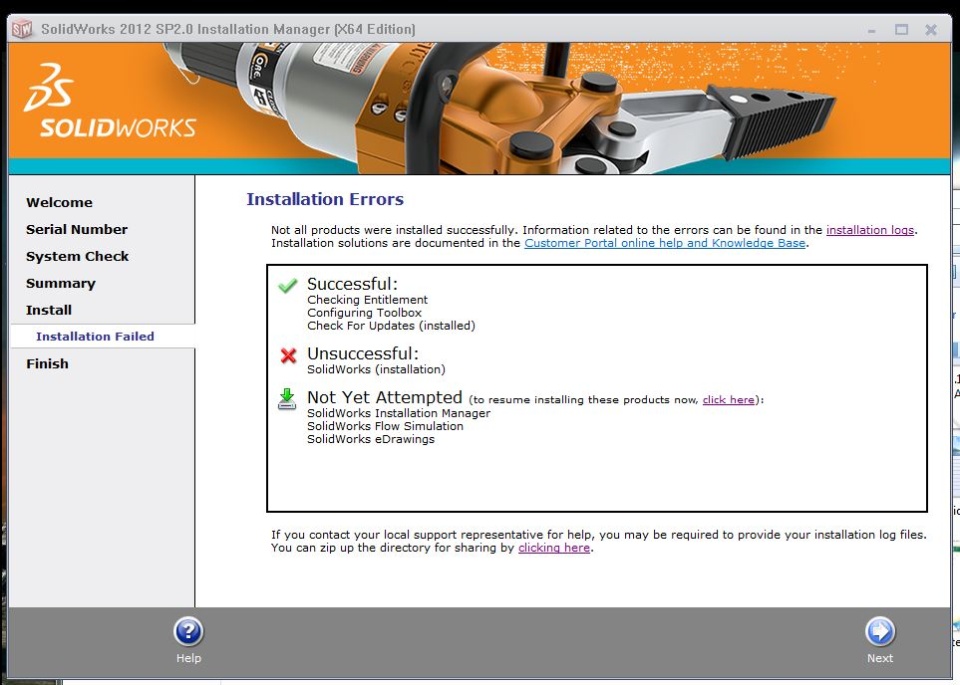Image resolution: width=960 pixels, height=685 pixels.
Task: Click 'SolidWorks eDrawings' pending entry
Action: [x=371, y=439]
